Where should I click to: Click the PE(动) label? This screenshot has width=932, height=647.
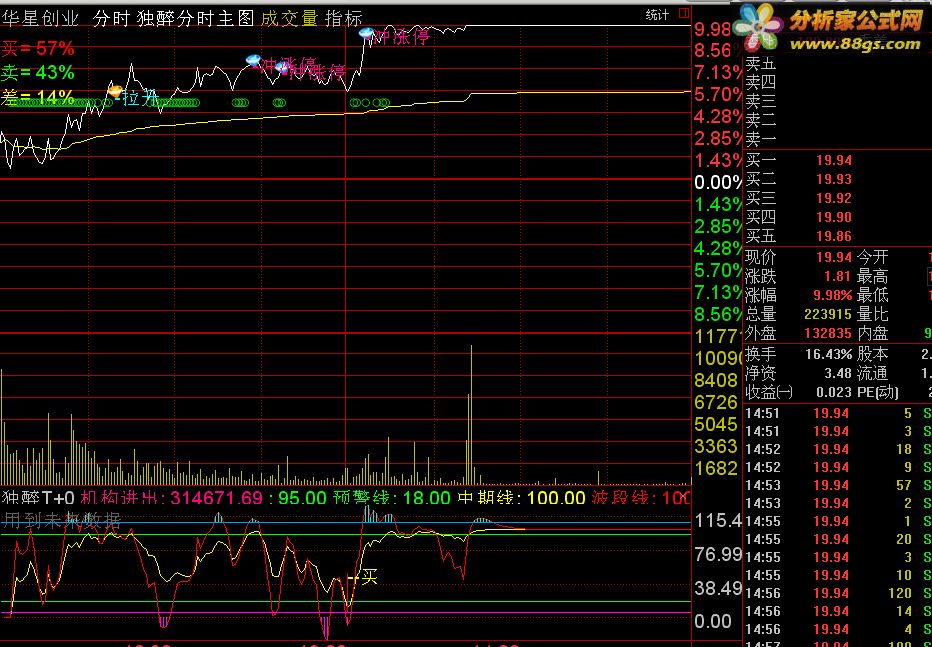[878, 393]
